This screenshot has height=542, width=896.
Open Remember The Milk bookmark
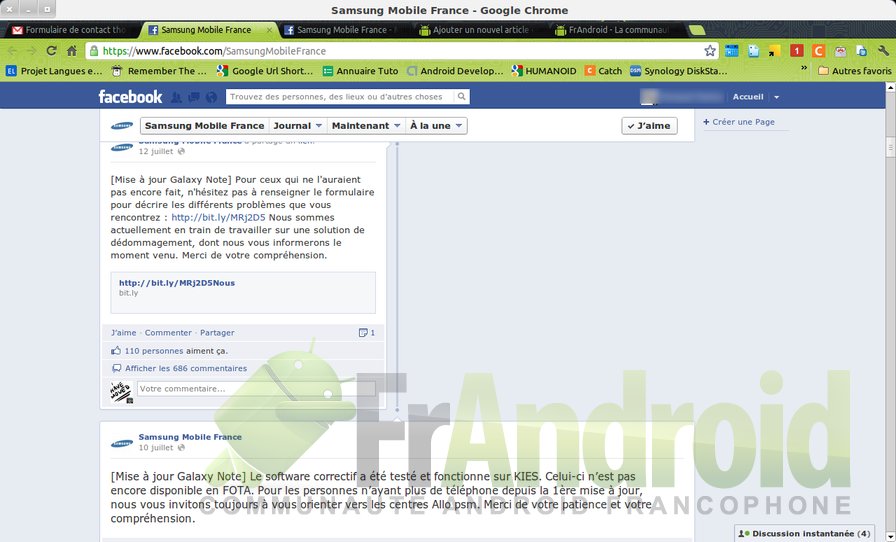tap(159, 71)
